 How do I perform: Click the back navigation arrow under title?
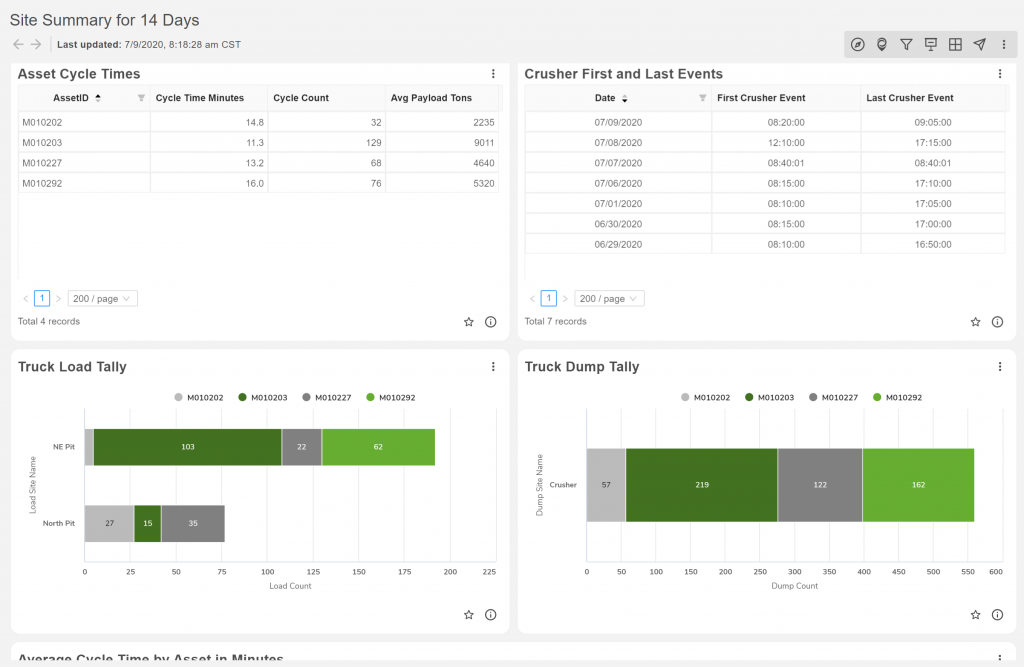[17, 44]
